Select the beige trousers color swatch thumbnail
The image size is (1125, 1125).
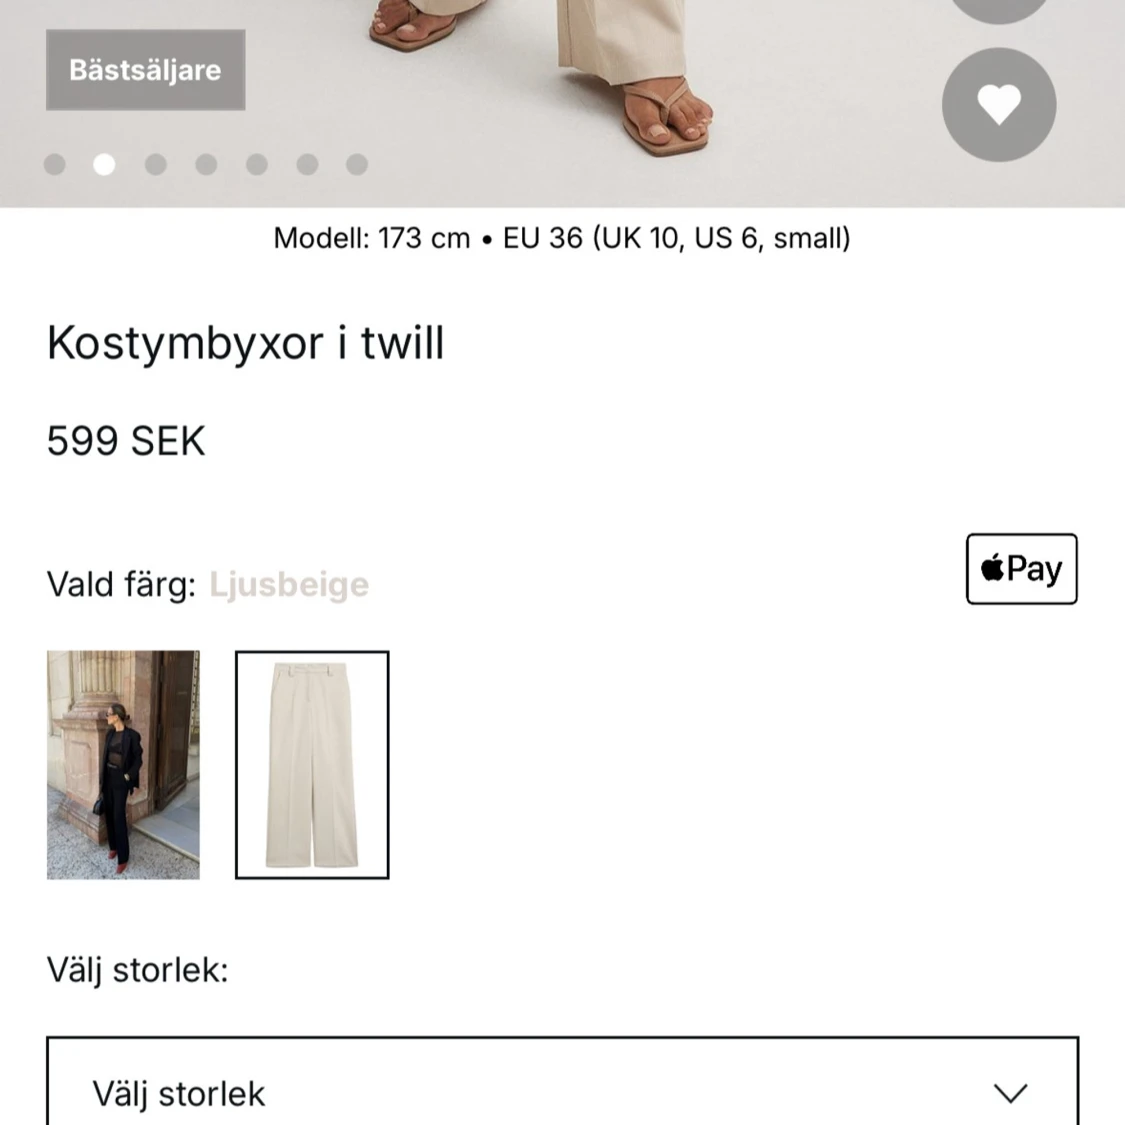point(311,764)
